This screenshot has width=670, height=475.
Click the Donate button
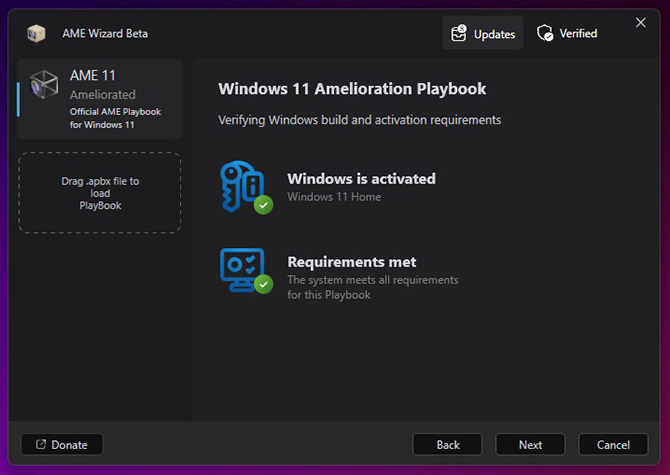pyautogui.click(x=62, y=445)
